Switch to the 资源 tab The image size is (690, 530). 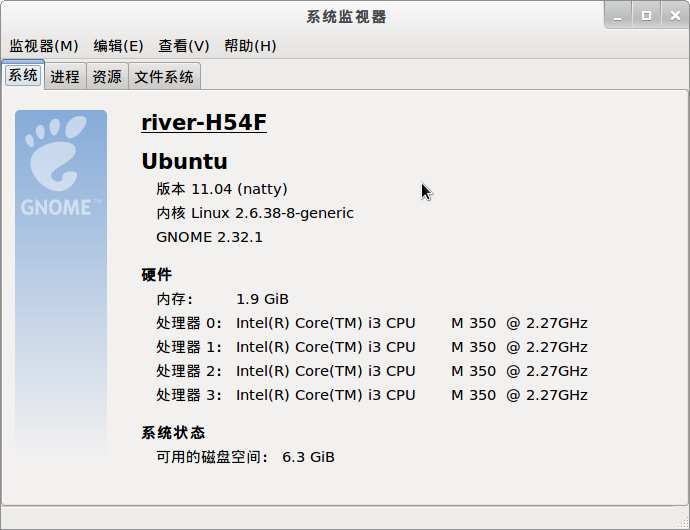(x=107, y=77)
